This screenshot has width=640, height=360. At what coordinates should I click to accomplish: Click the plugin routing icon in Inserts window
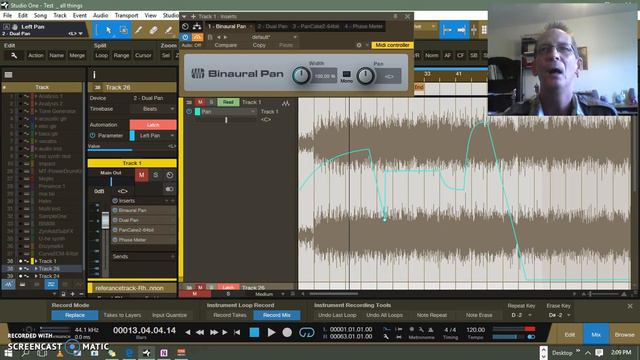197,27
